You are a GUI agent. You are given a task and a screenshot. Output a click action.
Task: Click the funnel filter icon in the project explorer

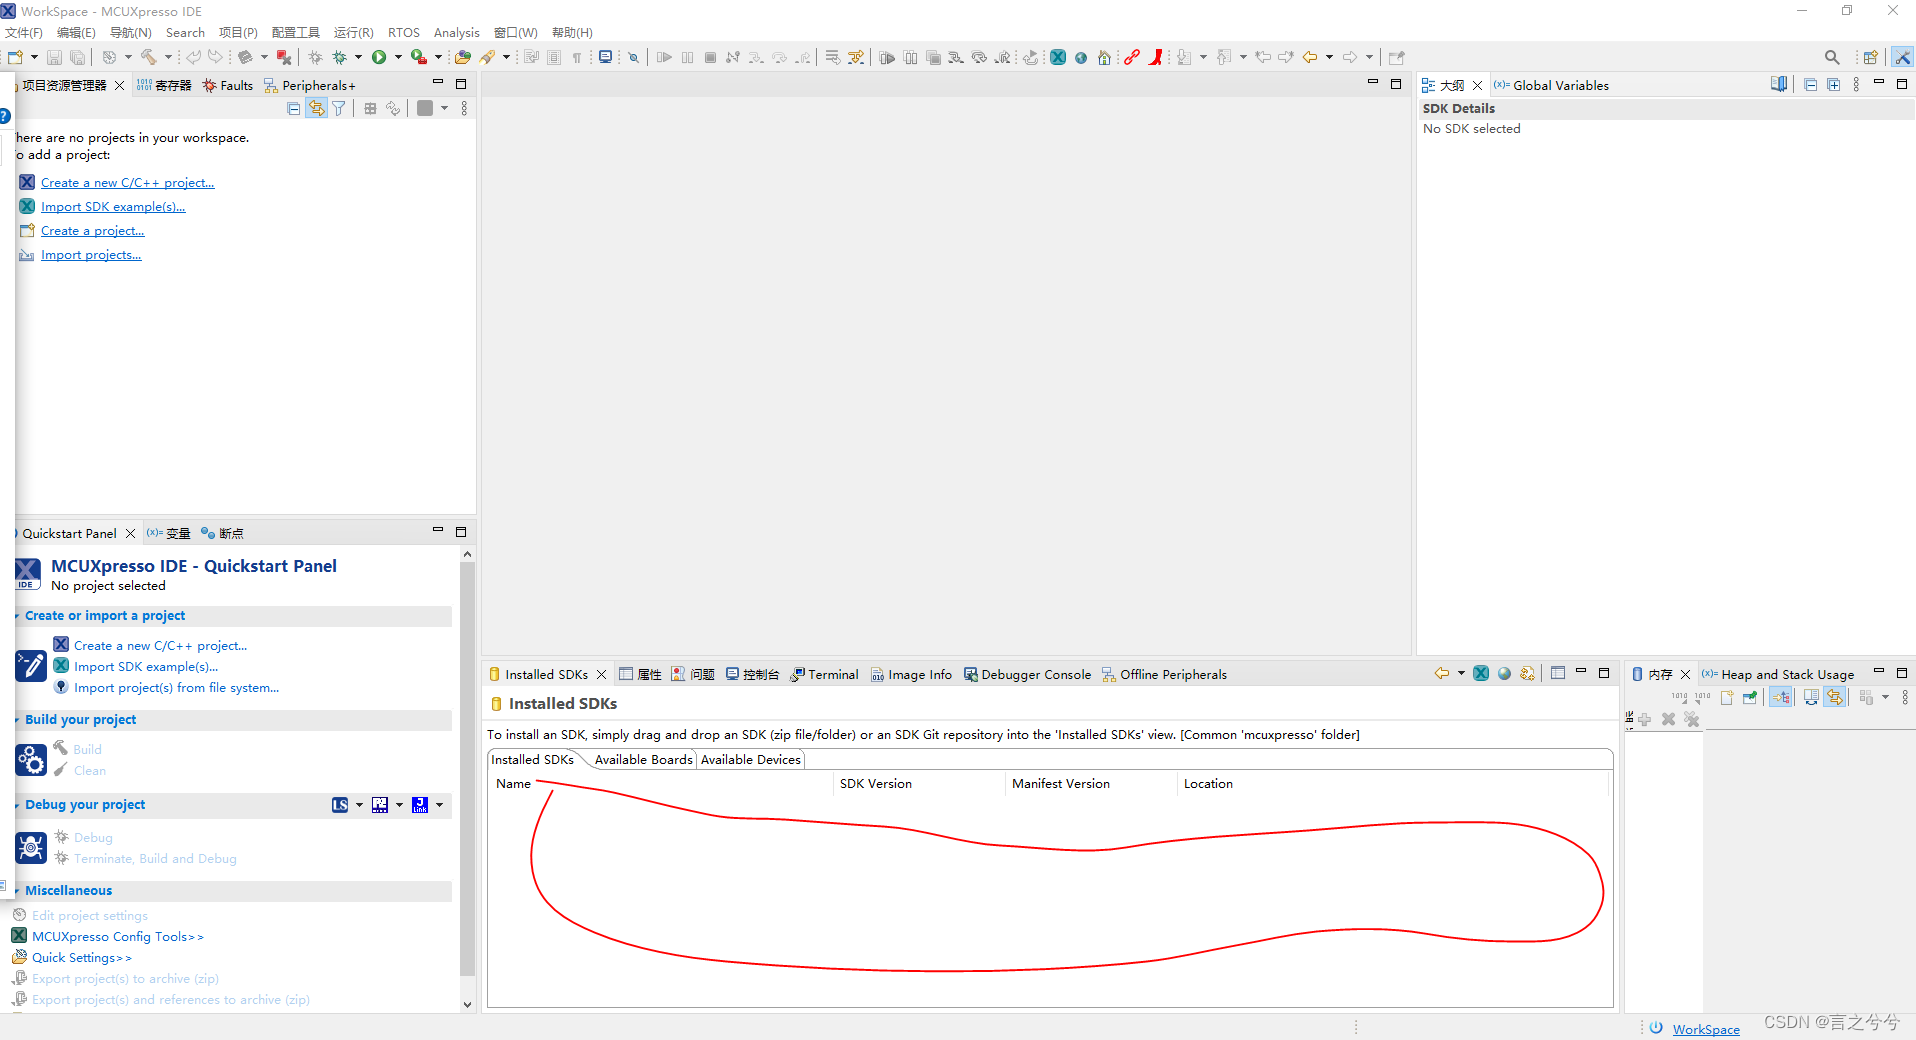coord(339,108)
